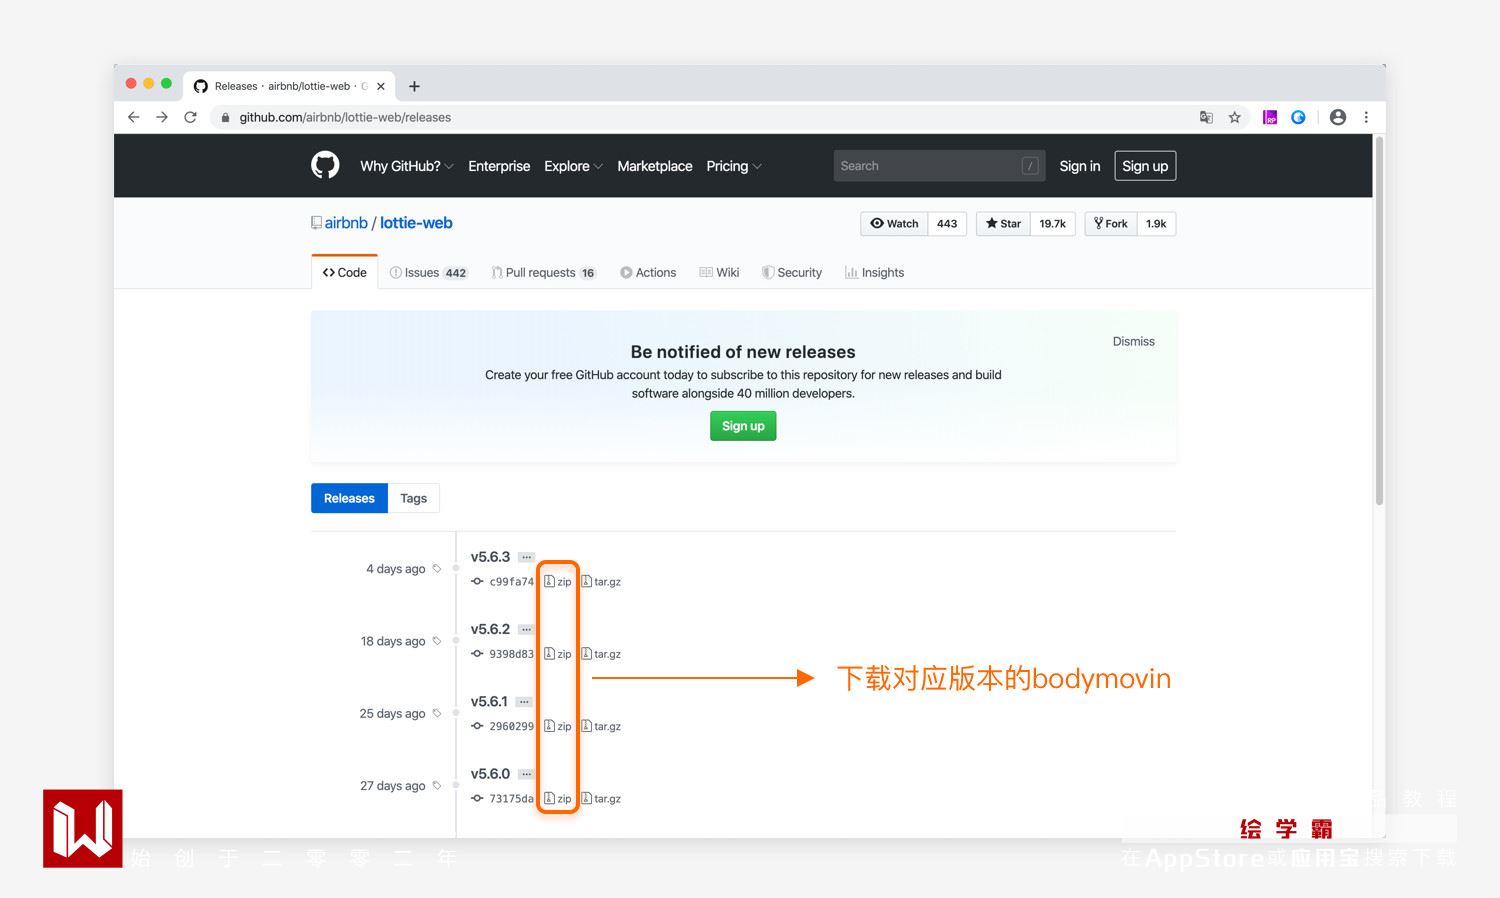Open commit 73175da

click(511, 799)
